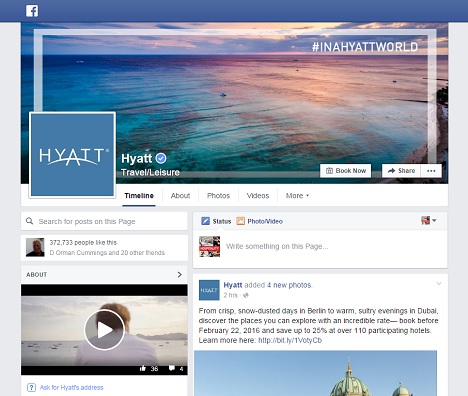
Task: Click the search magnifier icon
Action: pyautogui.click(x=29, y=221)
